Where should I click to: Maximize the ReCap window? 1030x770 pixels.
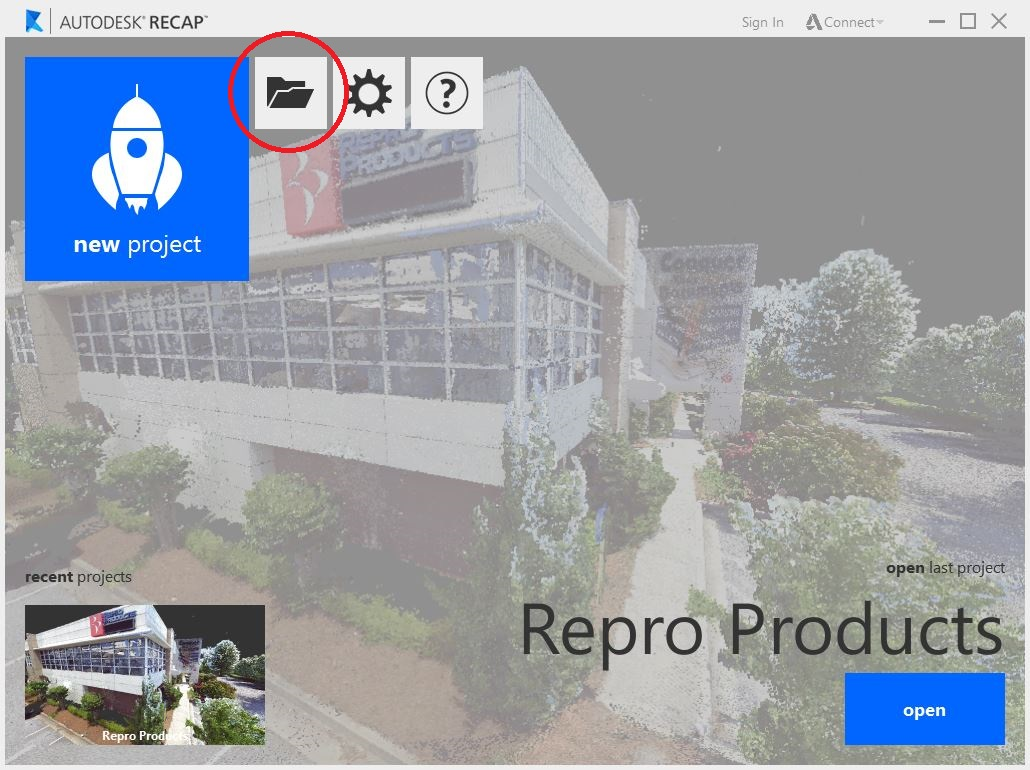[x=968, y=22]
